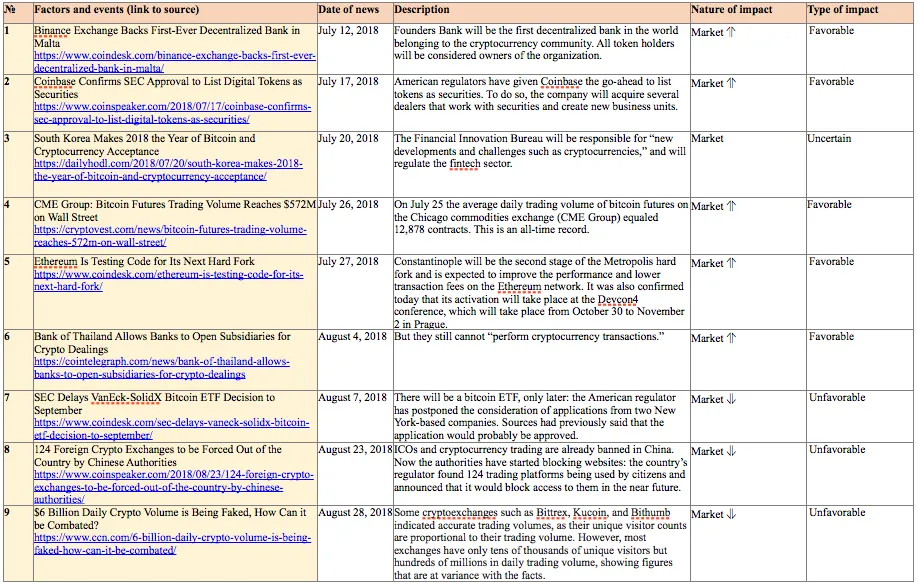
Task: Click 'Unfavorable' in the $6 Billion row
Action: [837, 512]
